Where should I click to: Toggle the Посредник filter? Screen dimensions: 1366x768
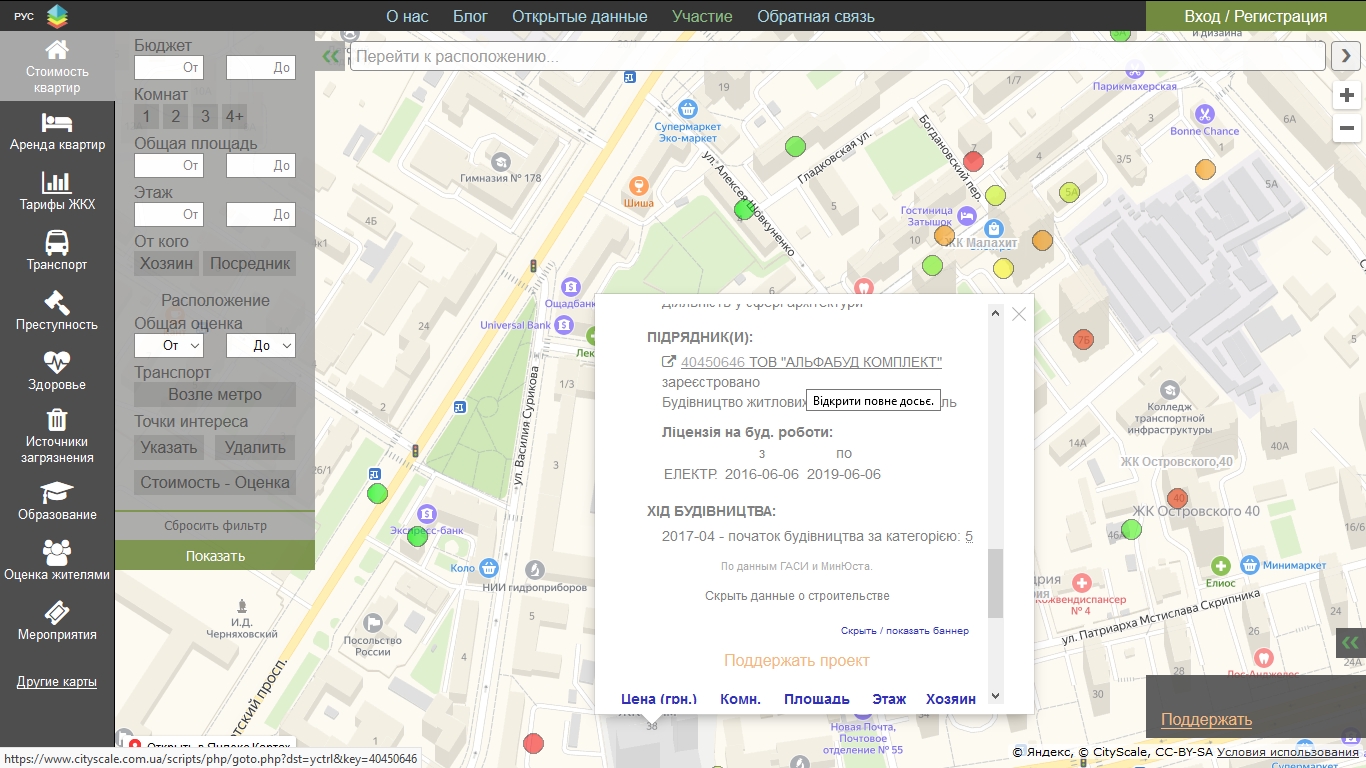tap(250, 263)
